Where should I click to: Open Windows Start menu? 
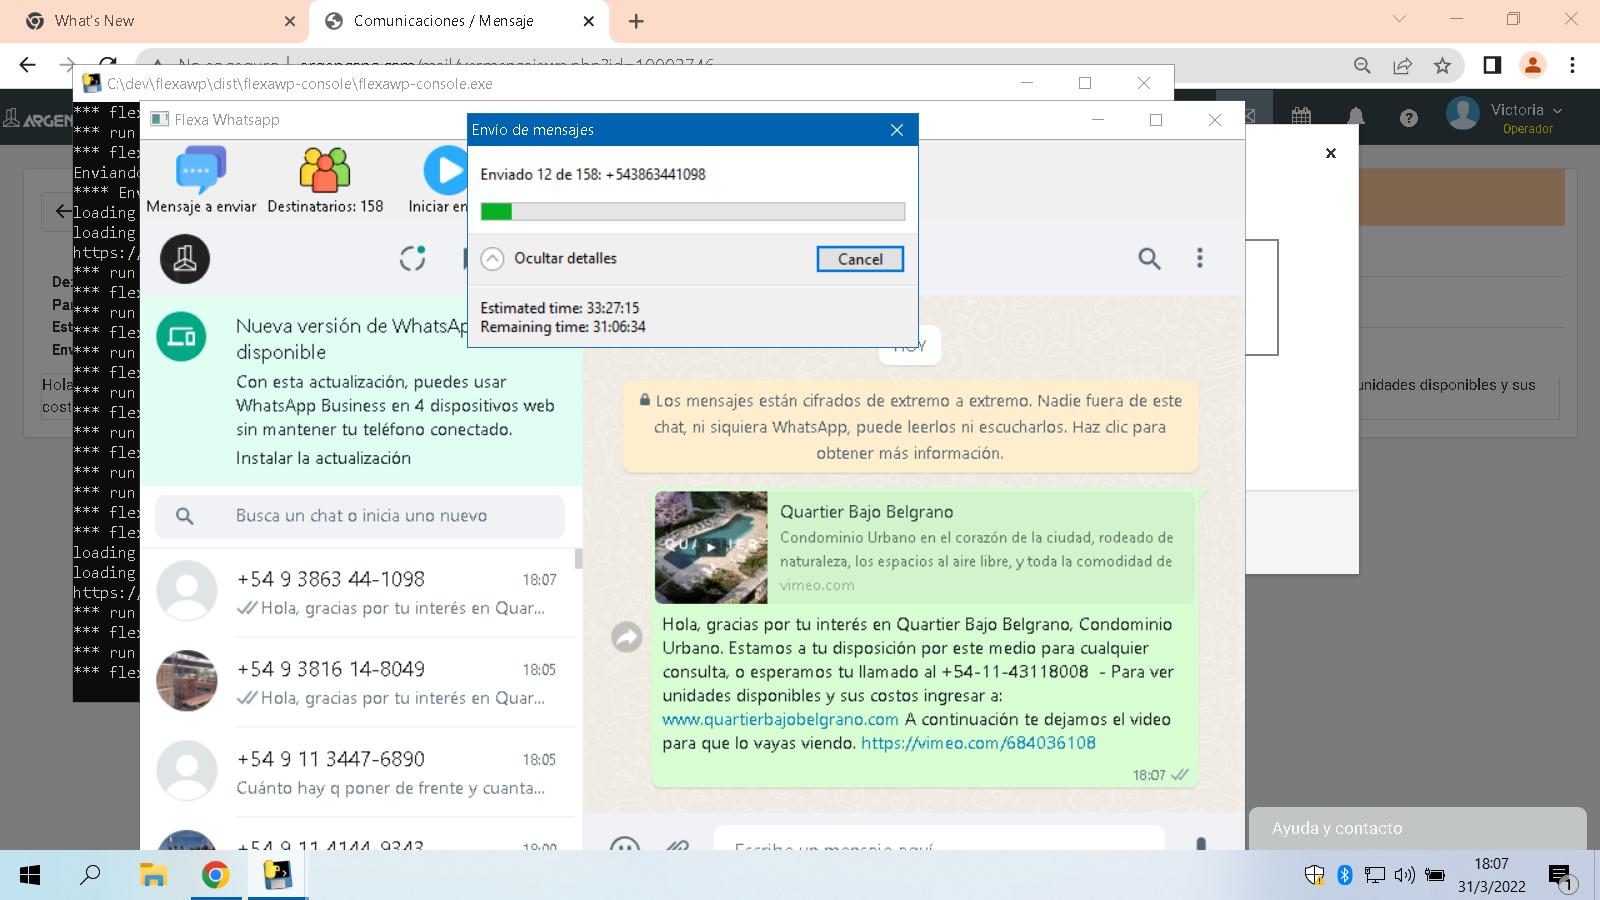tap(30, 876)
